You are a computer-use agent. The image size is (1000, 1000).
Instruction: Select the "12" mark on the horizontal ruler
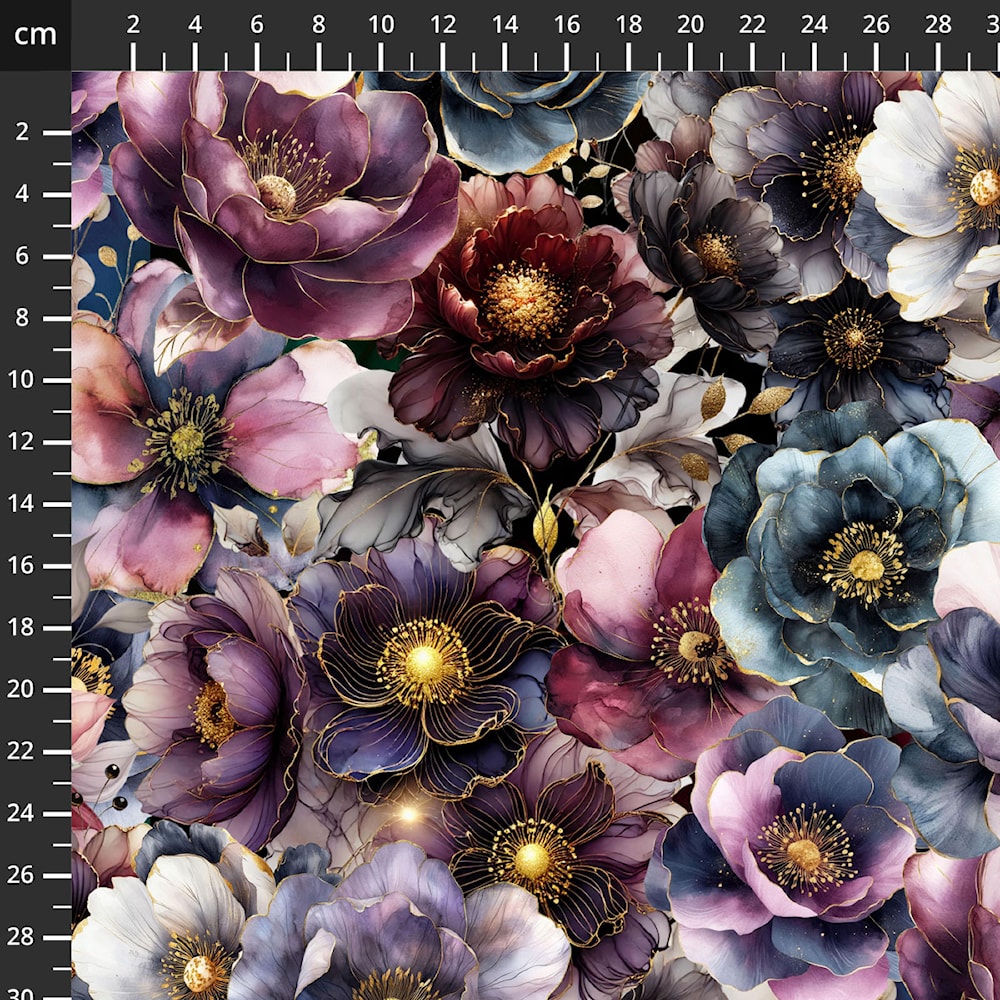tap(443, 25)
